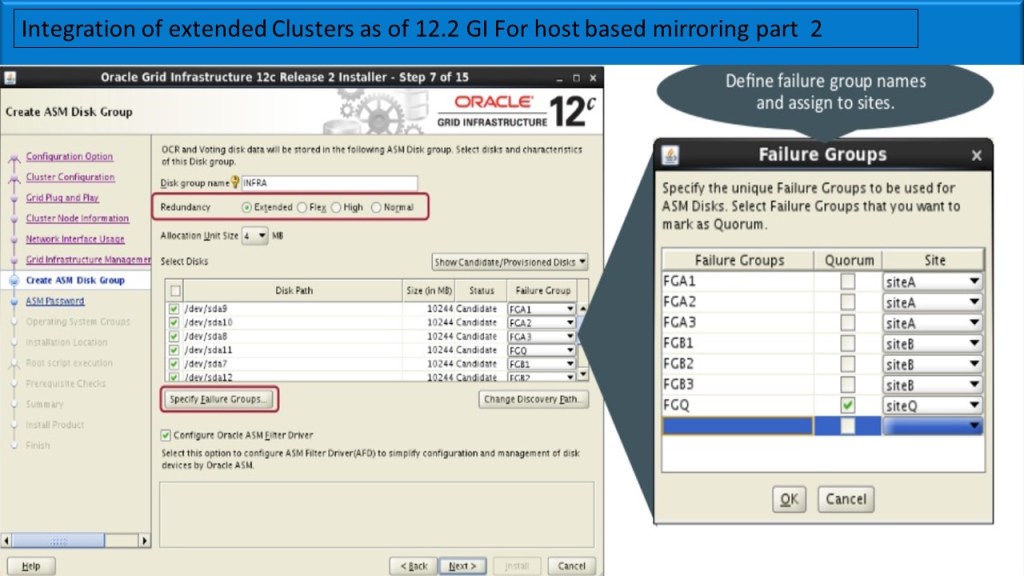Image resolution: width=1024 pixels, height=576 pixels.
Task: Expand Show Candidate/Provisioned Disks dropdown
Action: pos(510,262)
